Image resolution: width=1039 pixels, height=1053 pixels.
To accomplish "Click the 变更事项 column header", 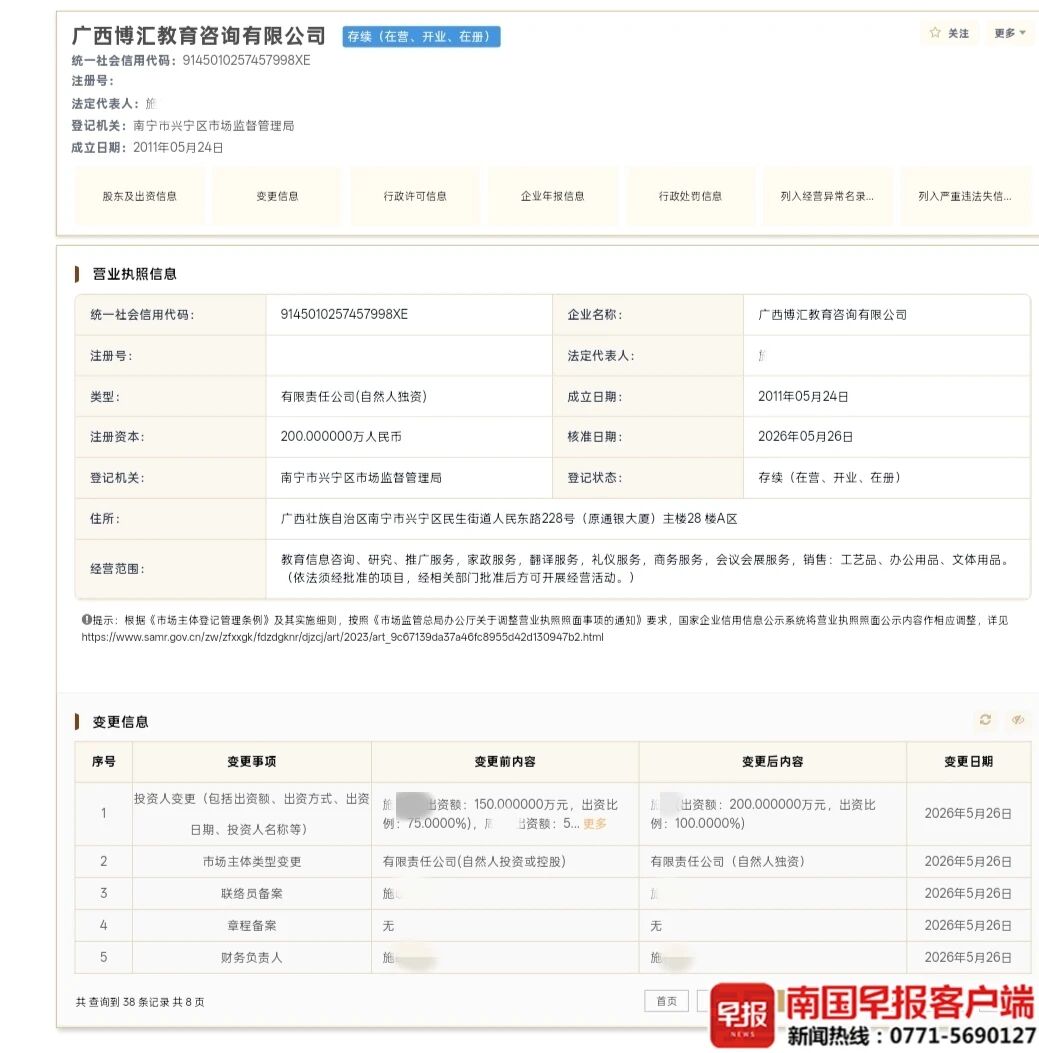I will [252, 762].
